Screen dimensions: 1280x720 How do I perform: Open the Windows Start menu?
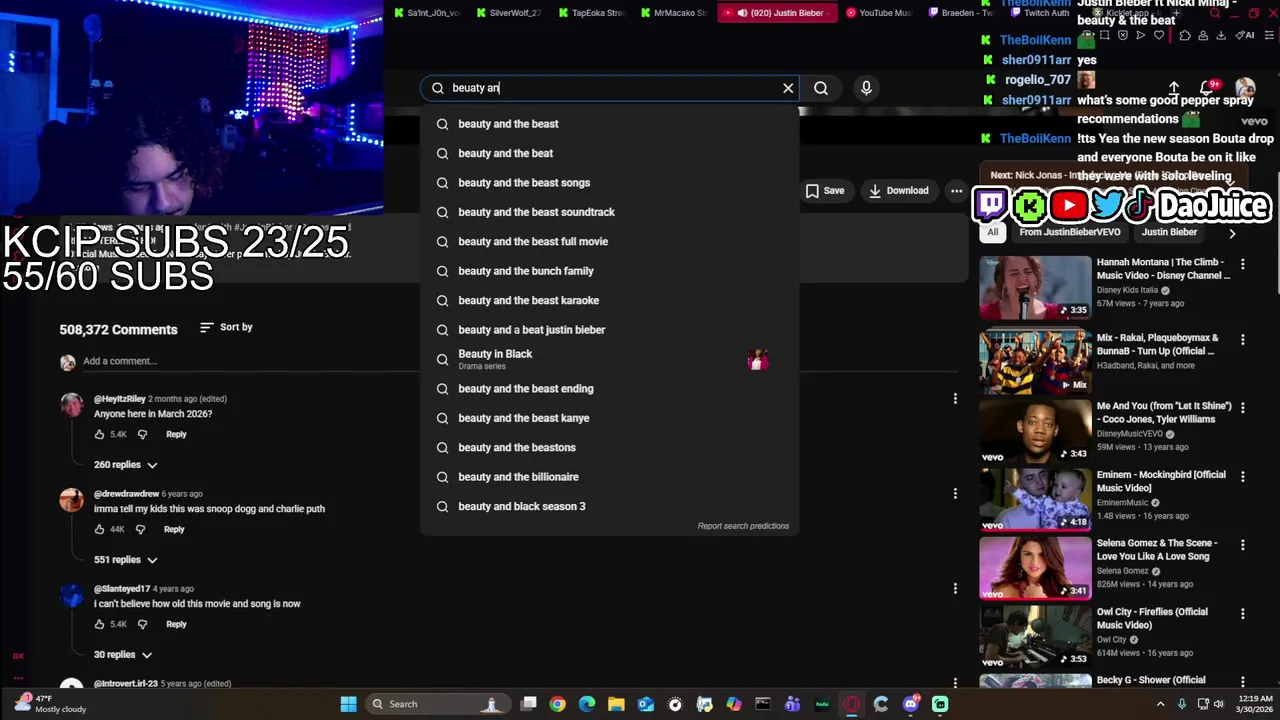pyautogui.click(x=348, y=704)
